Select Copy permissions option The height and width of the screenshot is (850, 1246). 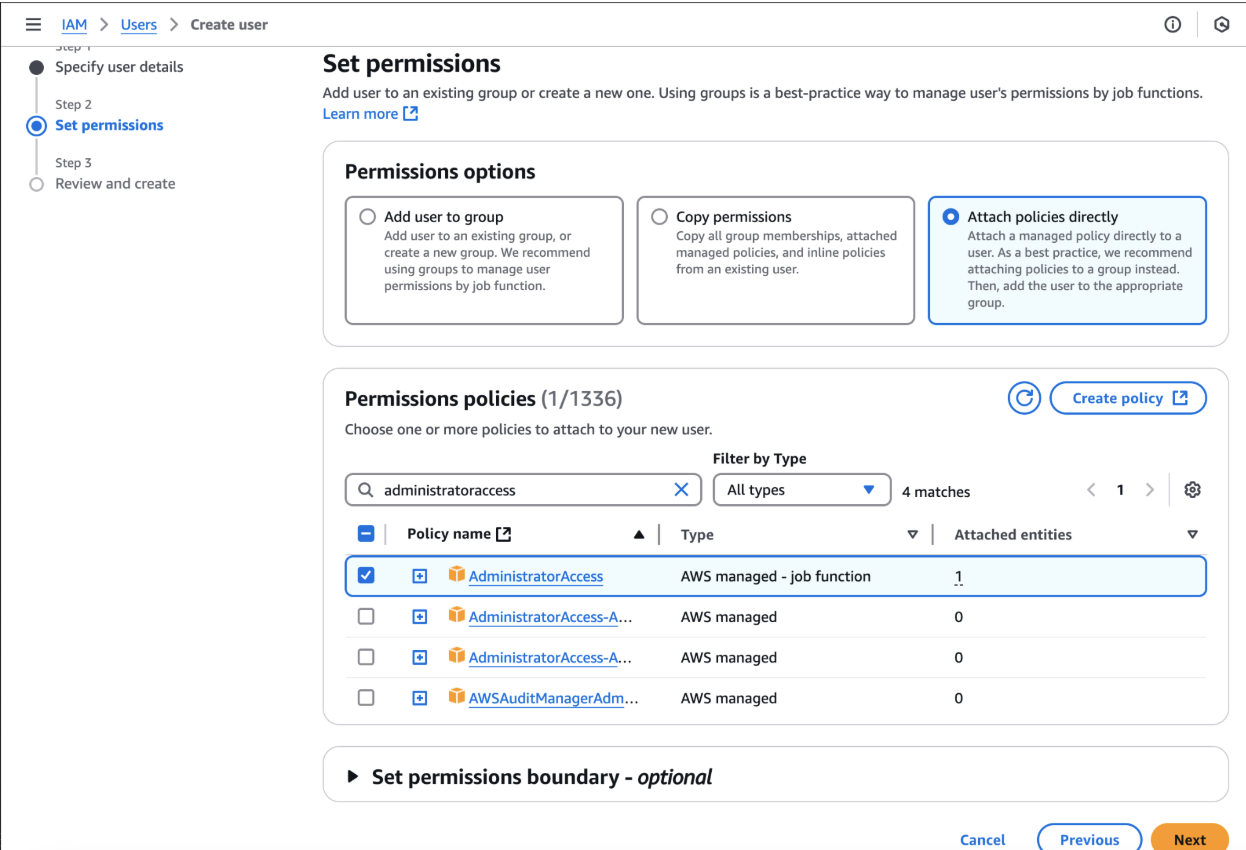659,216
